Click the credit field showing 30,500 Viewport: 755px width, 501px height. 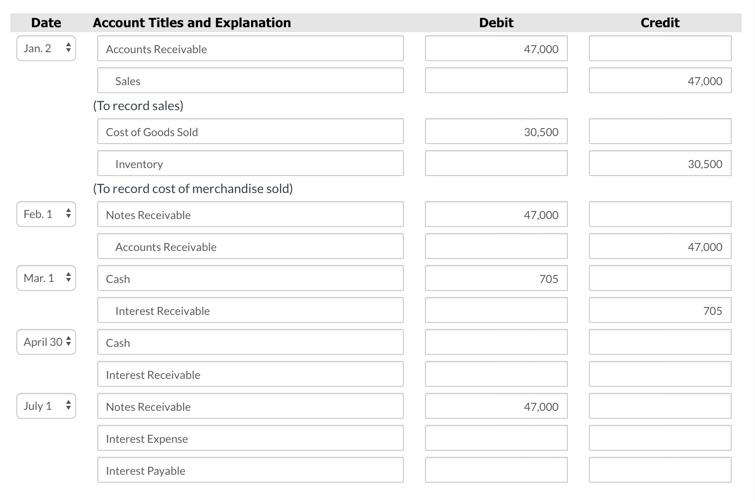[660, 163]
